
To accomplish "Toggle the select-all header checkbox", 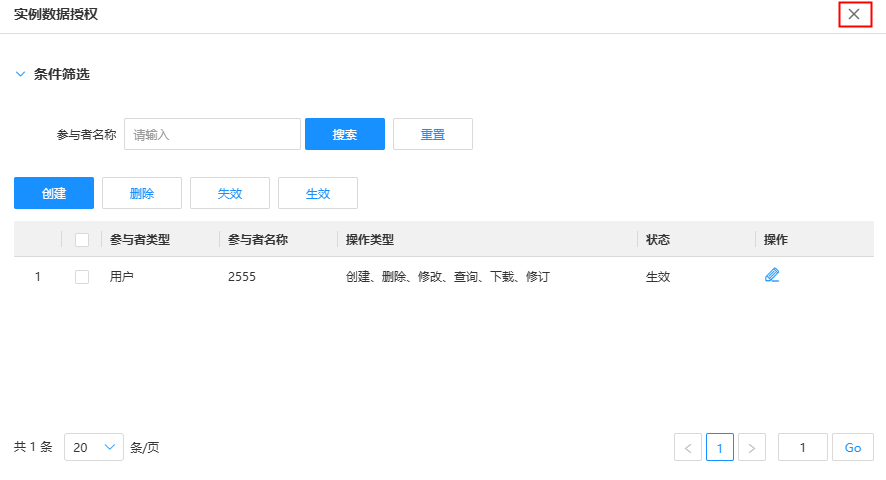I will pyautogui.click(x=82, y=240).
